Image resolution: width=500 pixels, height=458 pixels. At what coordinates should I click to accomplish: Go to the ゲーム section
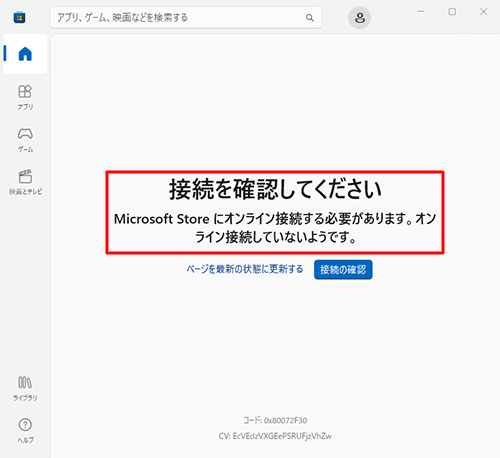pos(25,140)
